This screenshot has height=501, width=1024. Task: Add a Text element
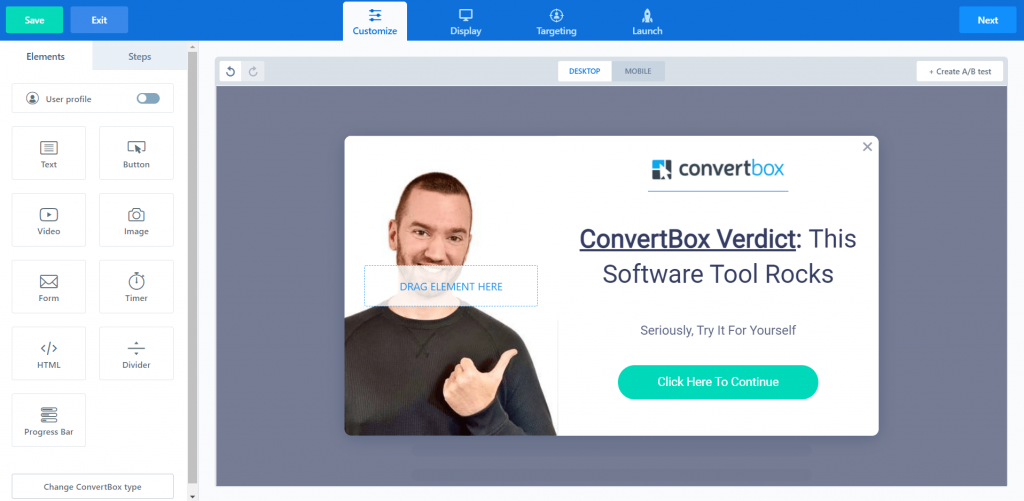click(x=49, y=153)
